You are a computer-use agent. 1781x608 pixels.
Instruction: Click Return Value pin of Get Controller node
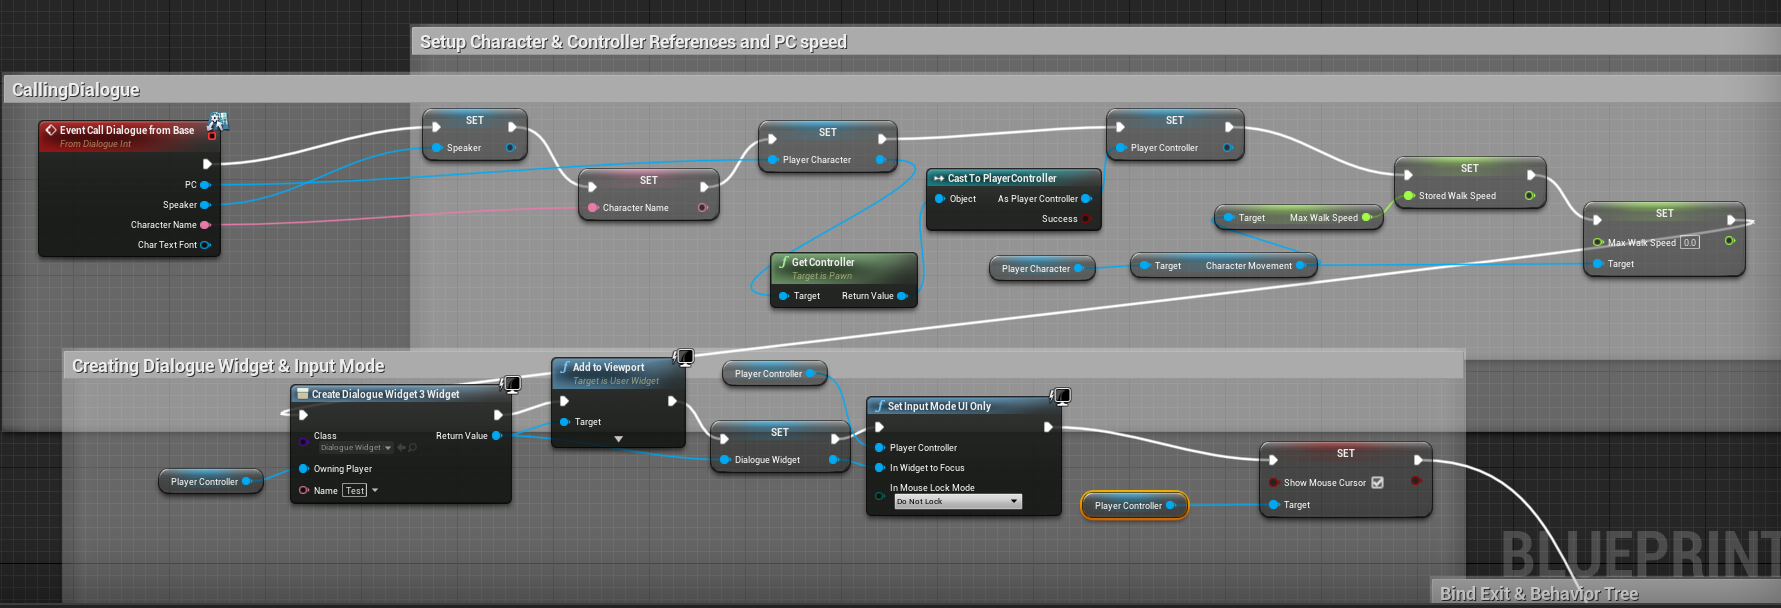902,296
